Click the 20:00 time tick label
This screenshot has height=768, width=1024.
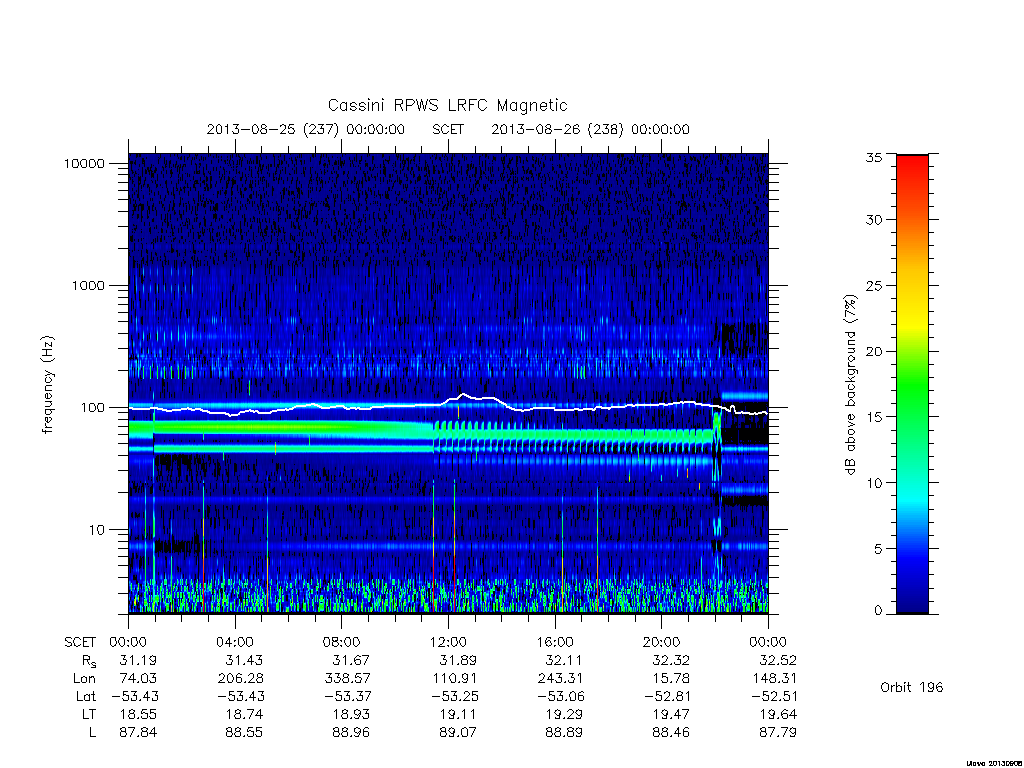(x=661, y=642)
